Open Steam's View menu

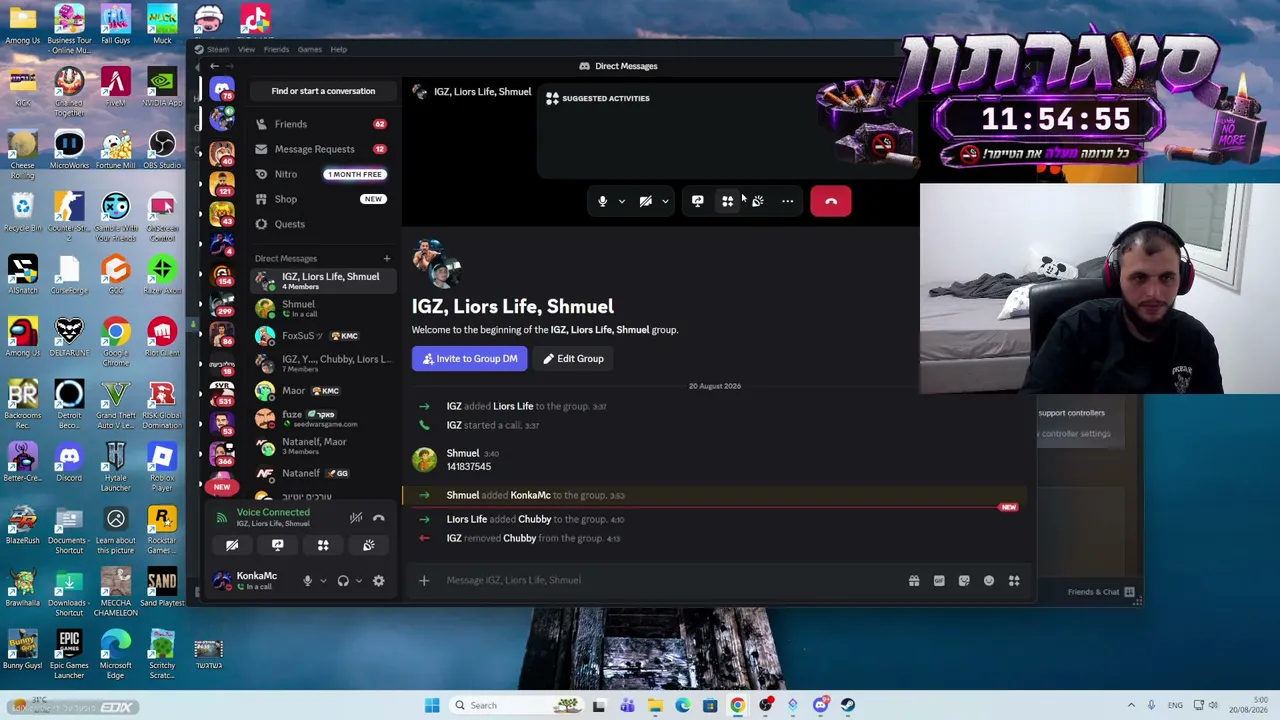pos(246,49)
